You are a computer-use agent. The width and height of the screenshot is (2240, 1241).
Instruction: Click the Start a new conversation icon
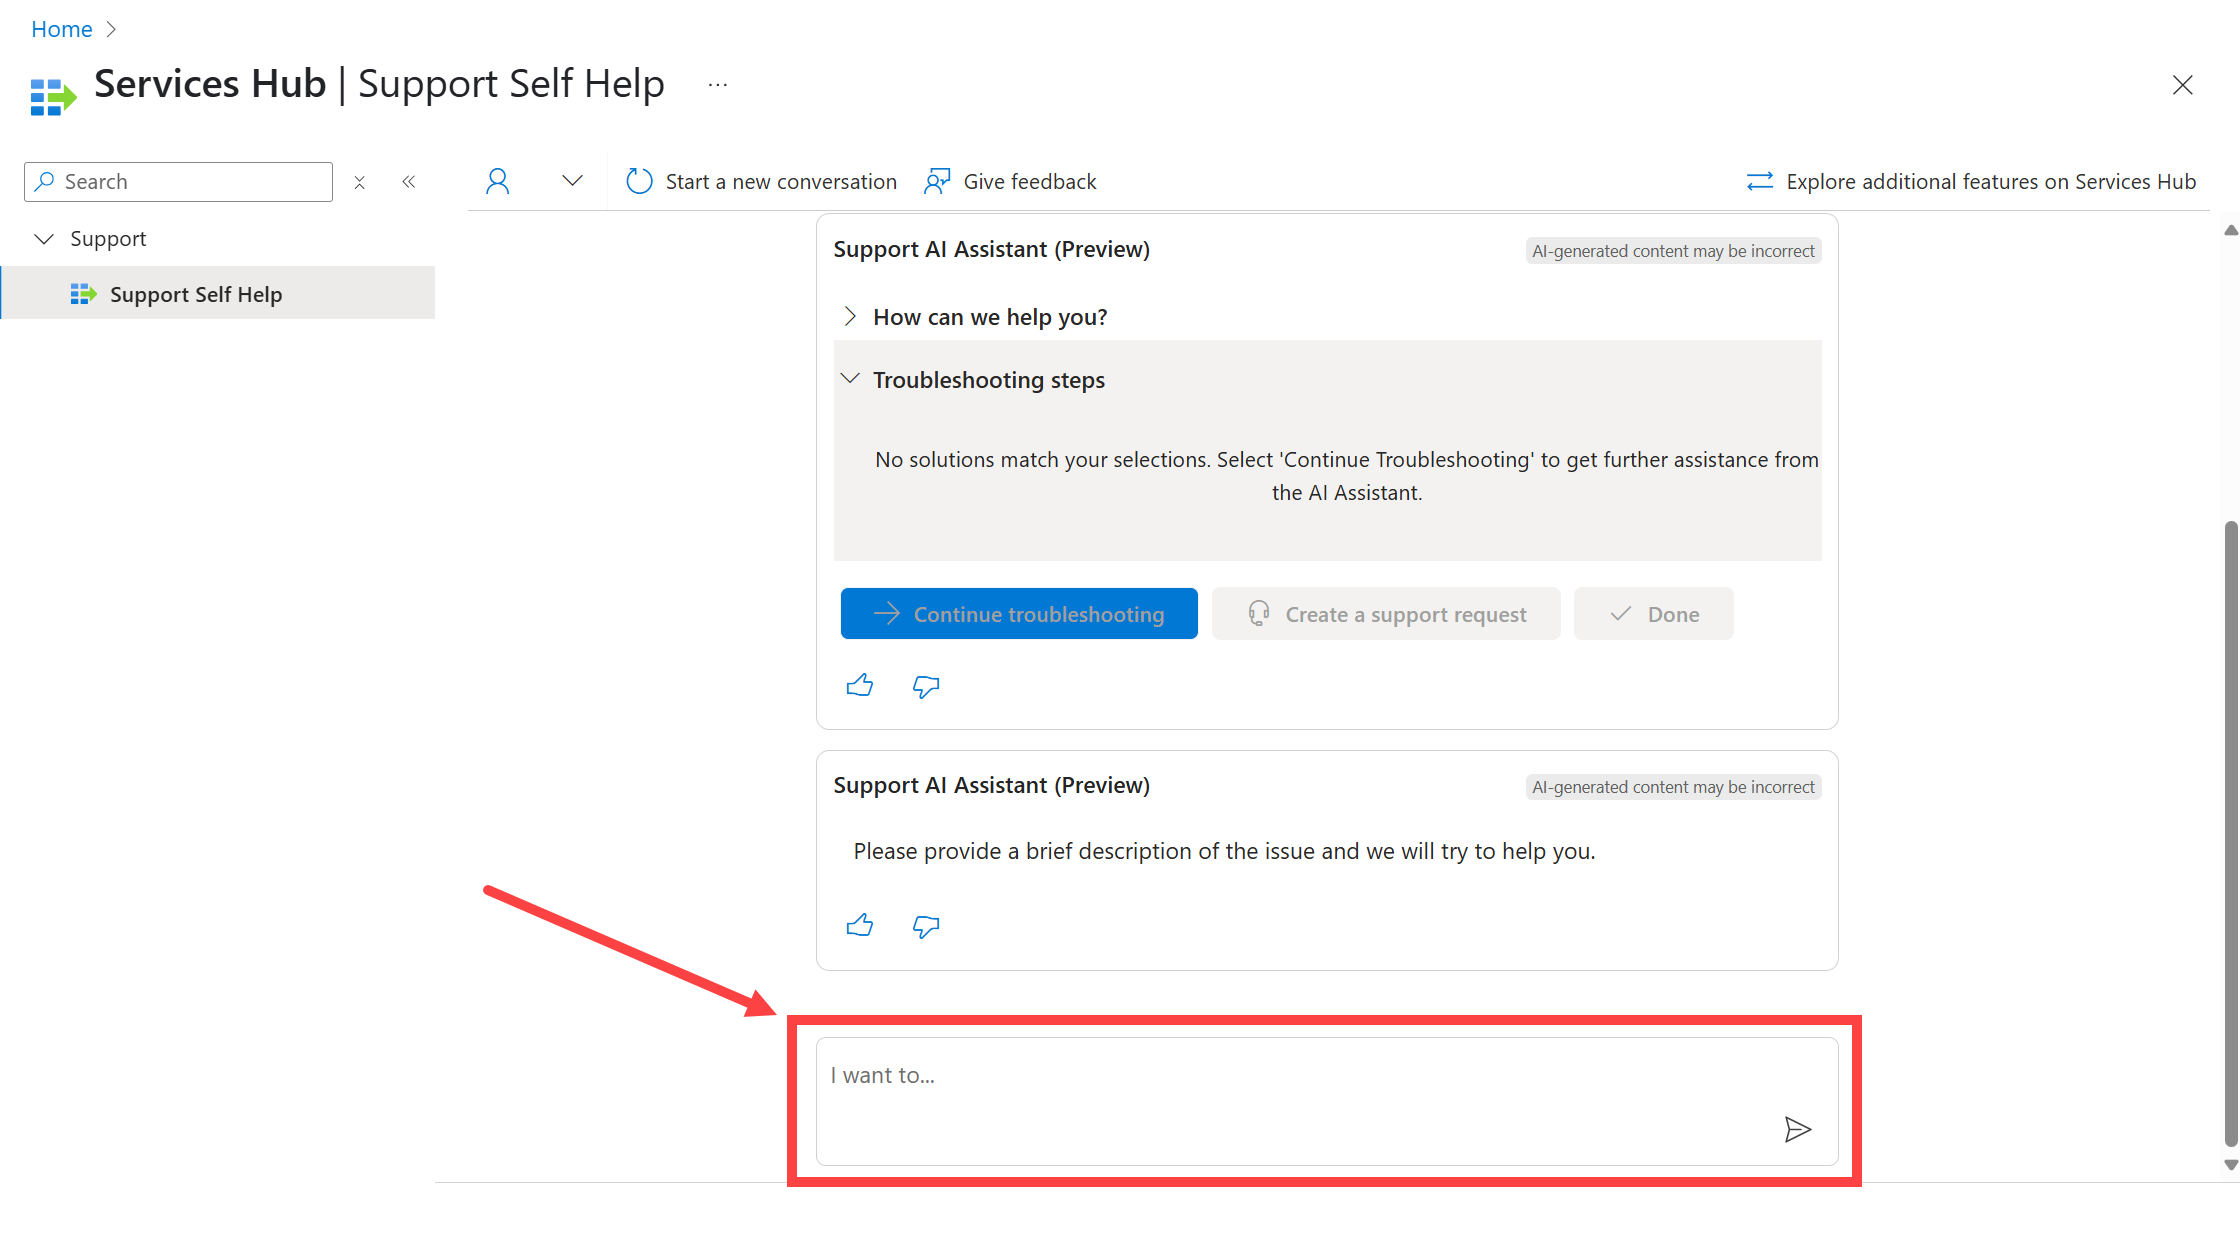(639, 182)
